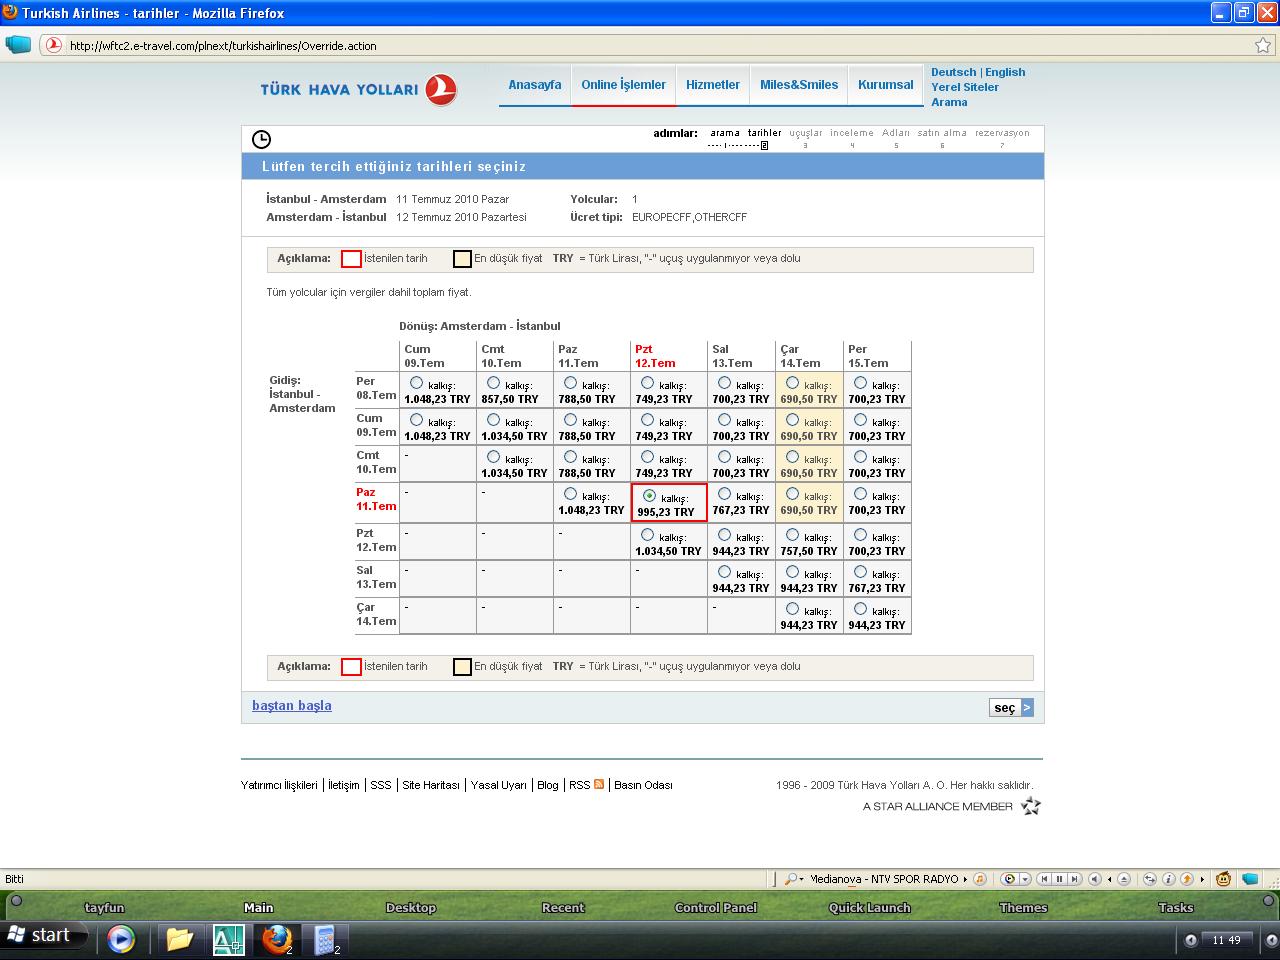Choose 690,50 TRY lowest fare on Paz 11.Tem row
This screenshot has height=960, width=1280.
click(792, 494)
